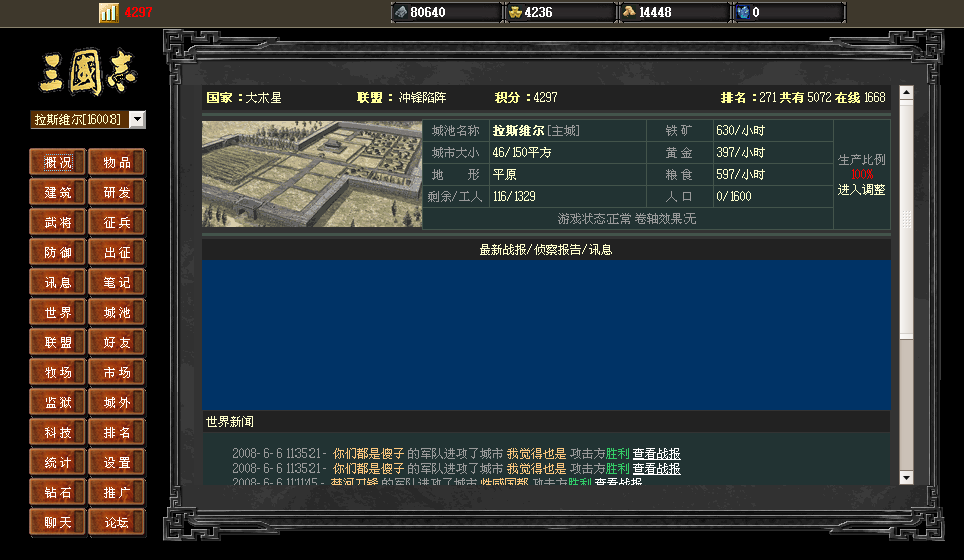Open the 监狱 prison button

click(x=57, y=403)
